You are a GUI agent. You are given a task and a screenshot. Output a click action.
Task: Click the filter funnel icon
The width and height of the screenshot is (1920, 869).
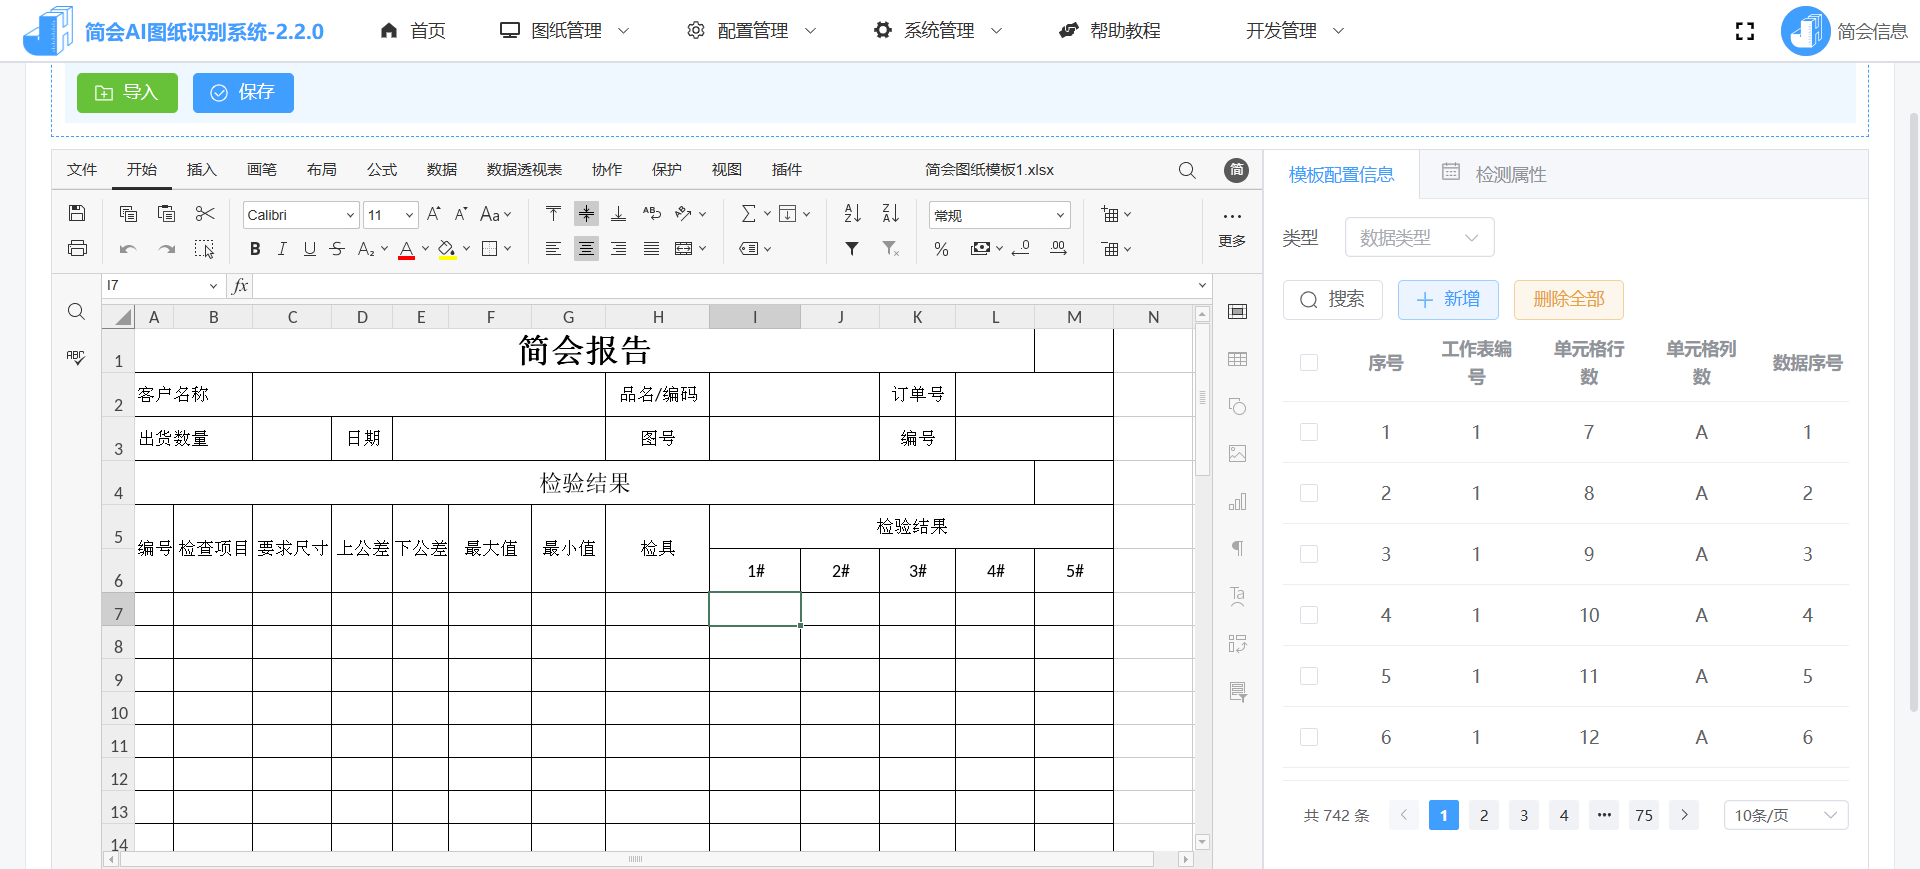click(852, 249)
